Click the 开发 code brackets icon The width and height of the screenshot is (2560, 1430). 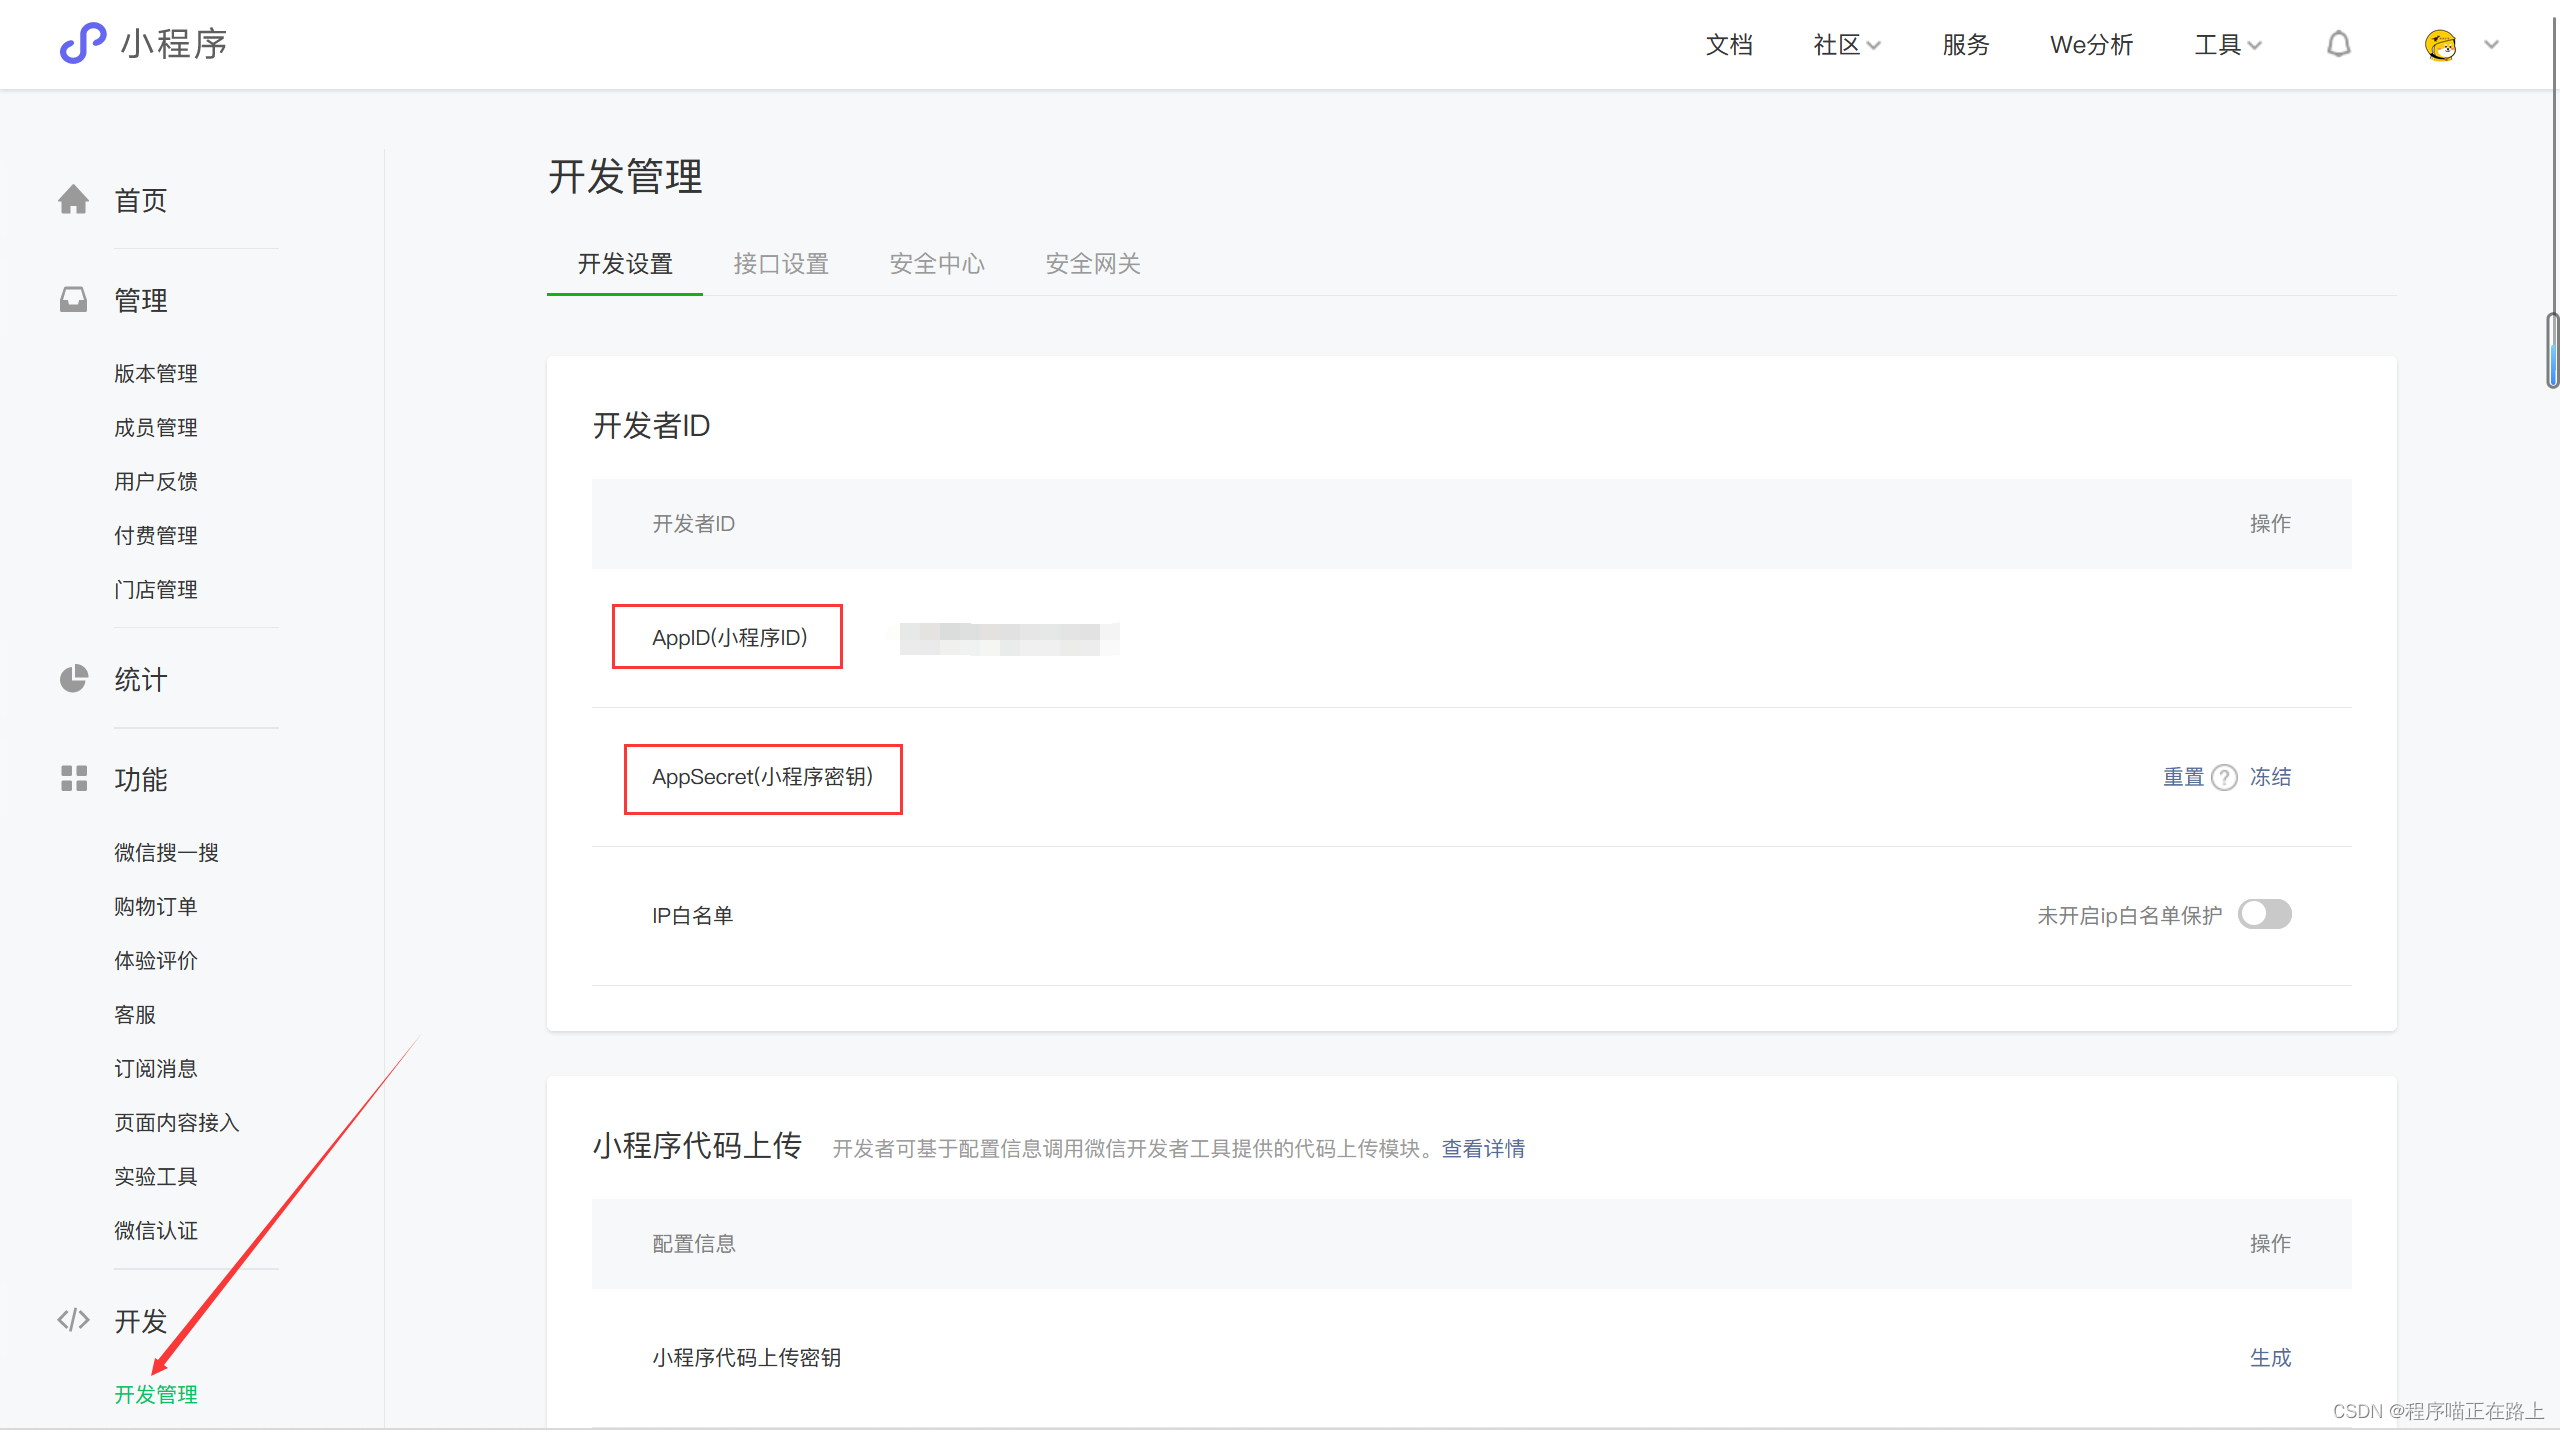tap(73, 1320)
